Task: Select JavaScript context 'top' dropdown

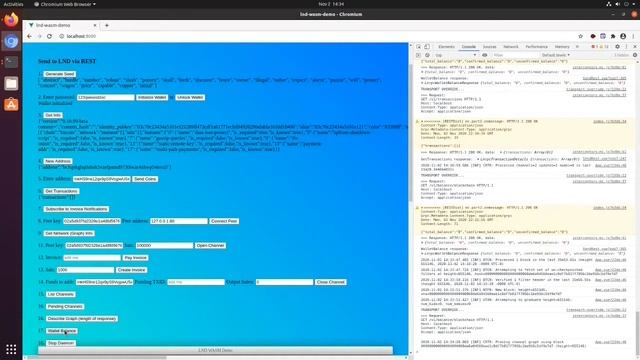Action: point(456,55)
